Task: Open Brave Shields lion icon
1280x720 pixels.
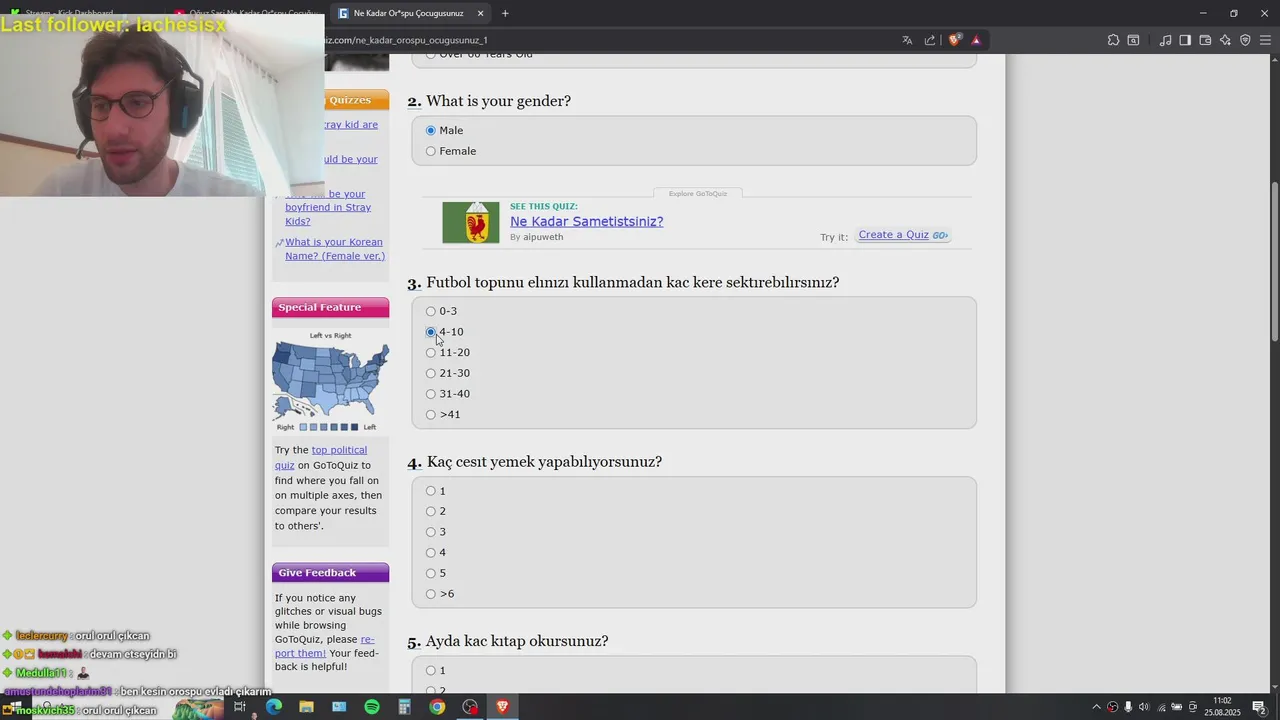Action: pos(954,40)
